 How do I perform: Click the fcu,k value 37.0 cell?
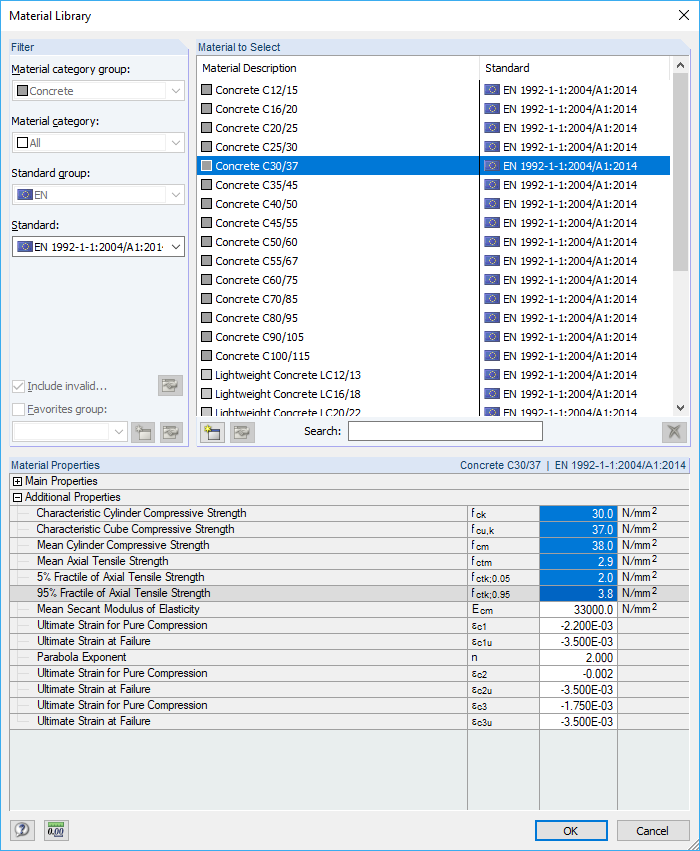pyautogui.click(x=578, y=529)
